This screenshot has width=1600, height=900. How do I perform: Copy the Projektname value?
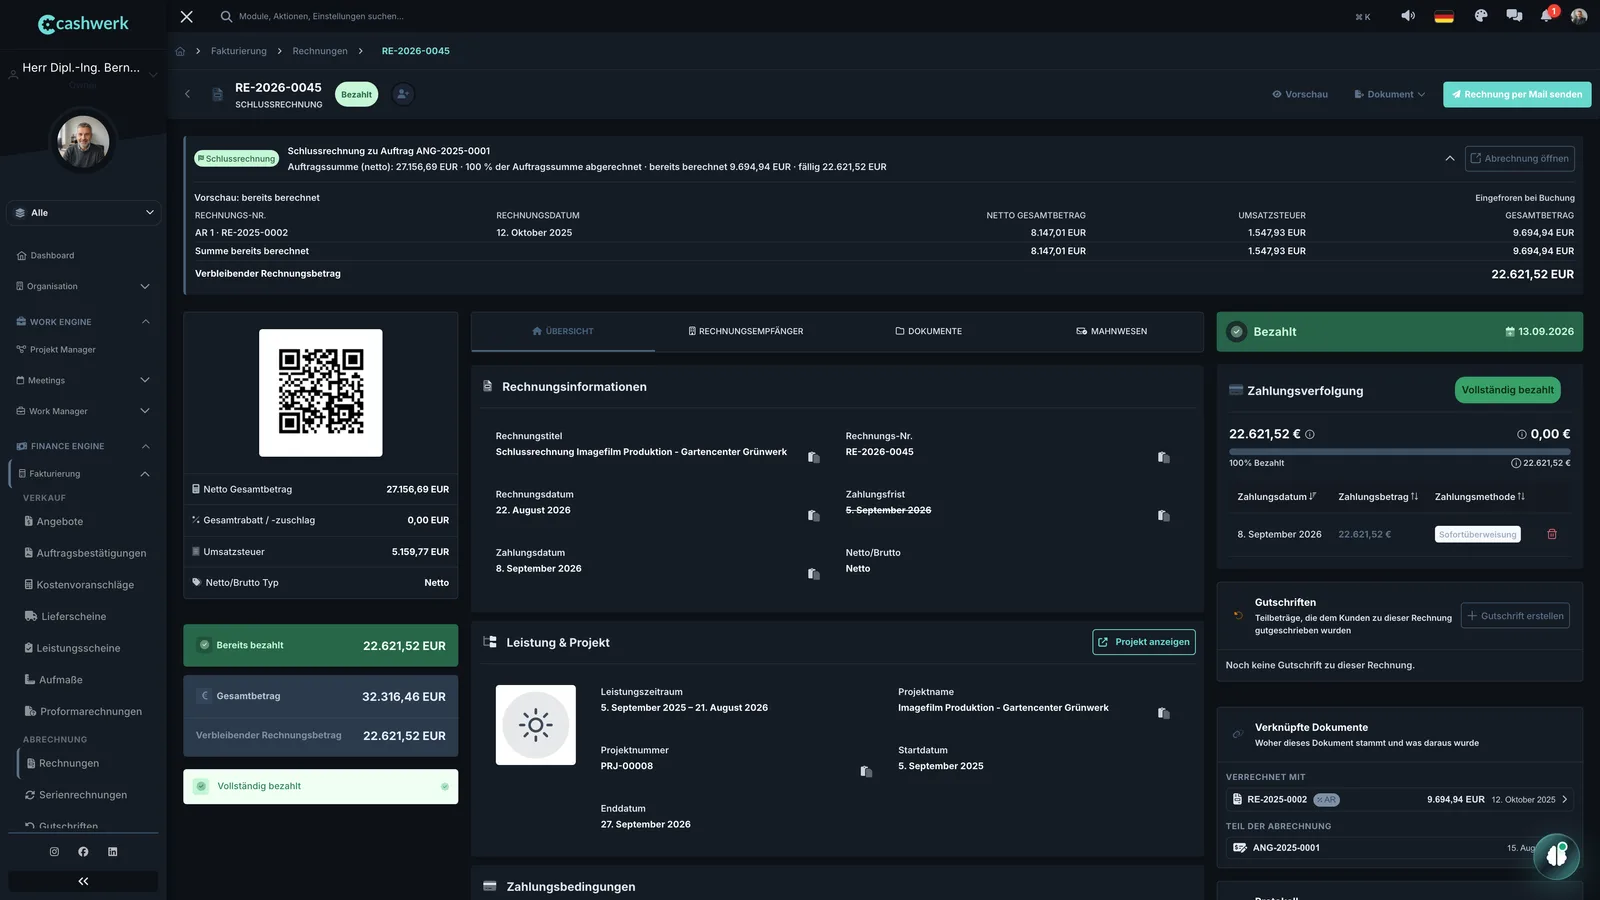[1164, 713]
